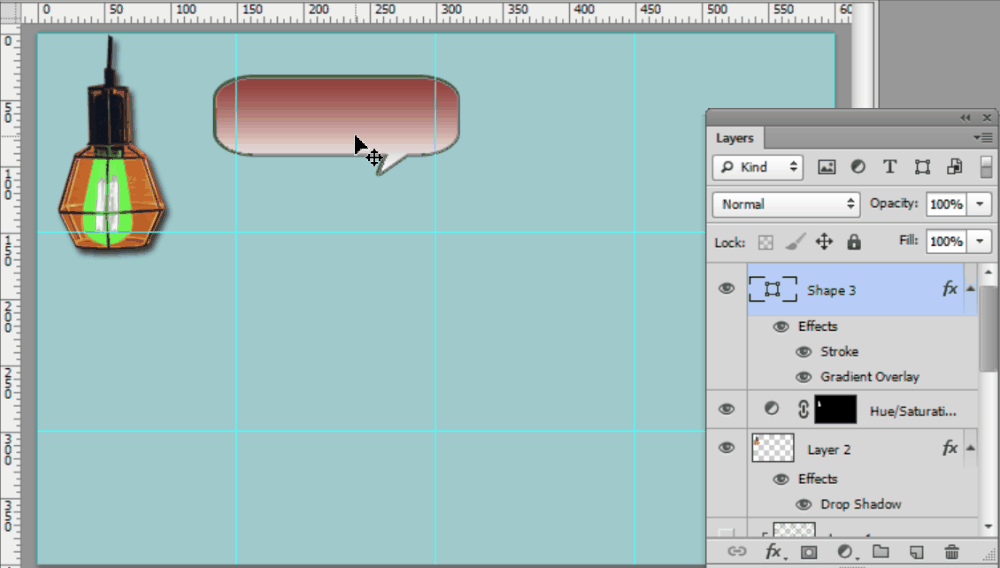Screen dimensions: 1000x568
Task: Collapse Shape 3 effects list
Action: pyautogui.click(x=971, y=289)
